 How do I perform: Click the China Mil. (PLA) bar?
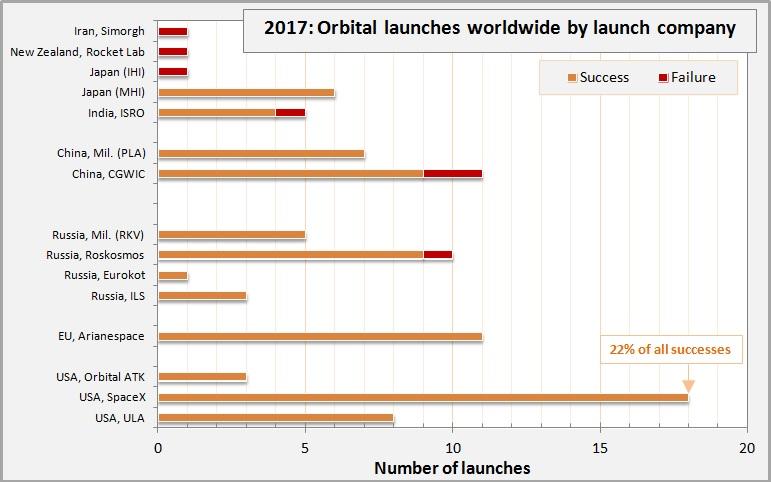(x=261, y=153)
